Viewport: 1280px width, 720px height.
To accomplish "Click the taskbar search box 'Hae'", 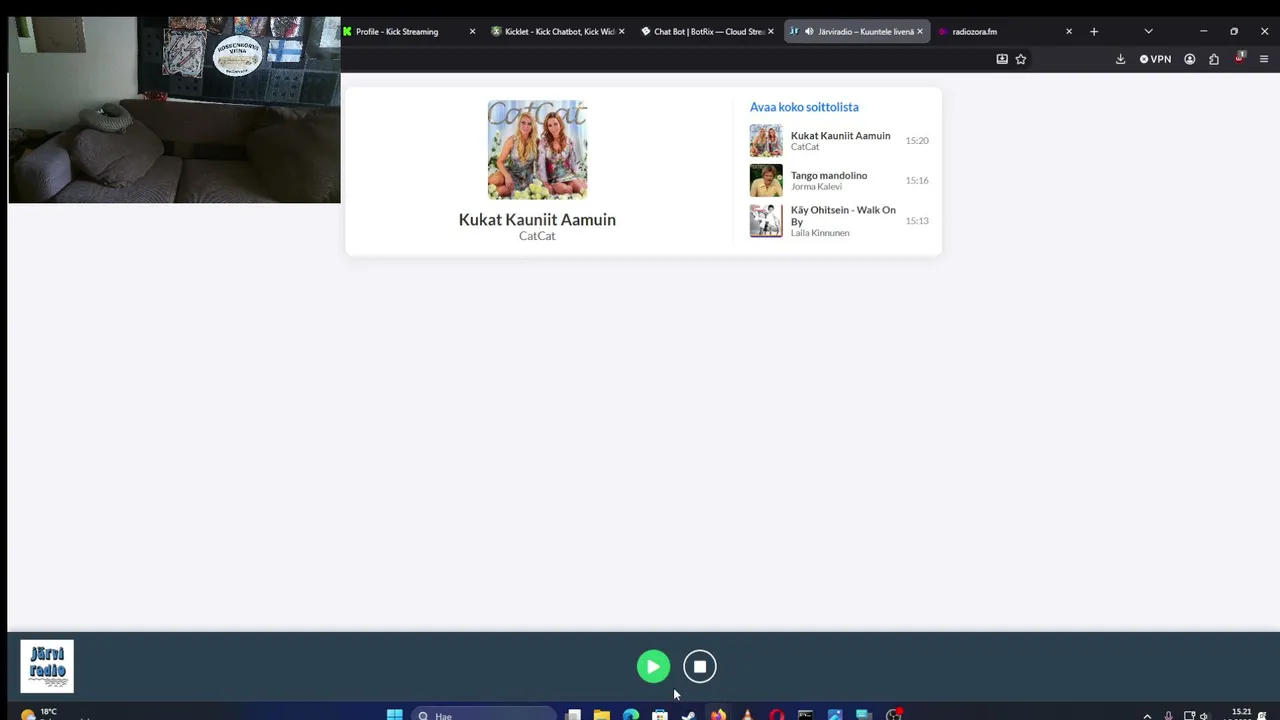I will point(484,715).
